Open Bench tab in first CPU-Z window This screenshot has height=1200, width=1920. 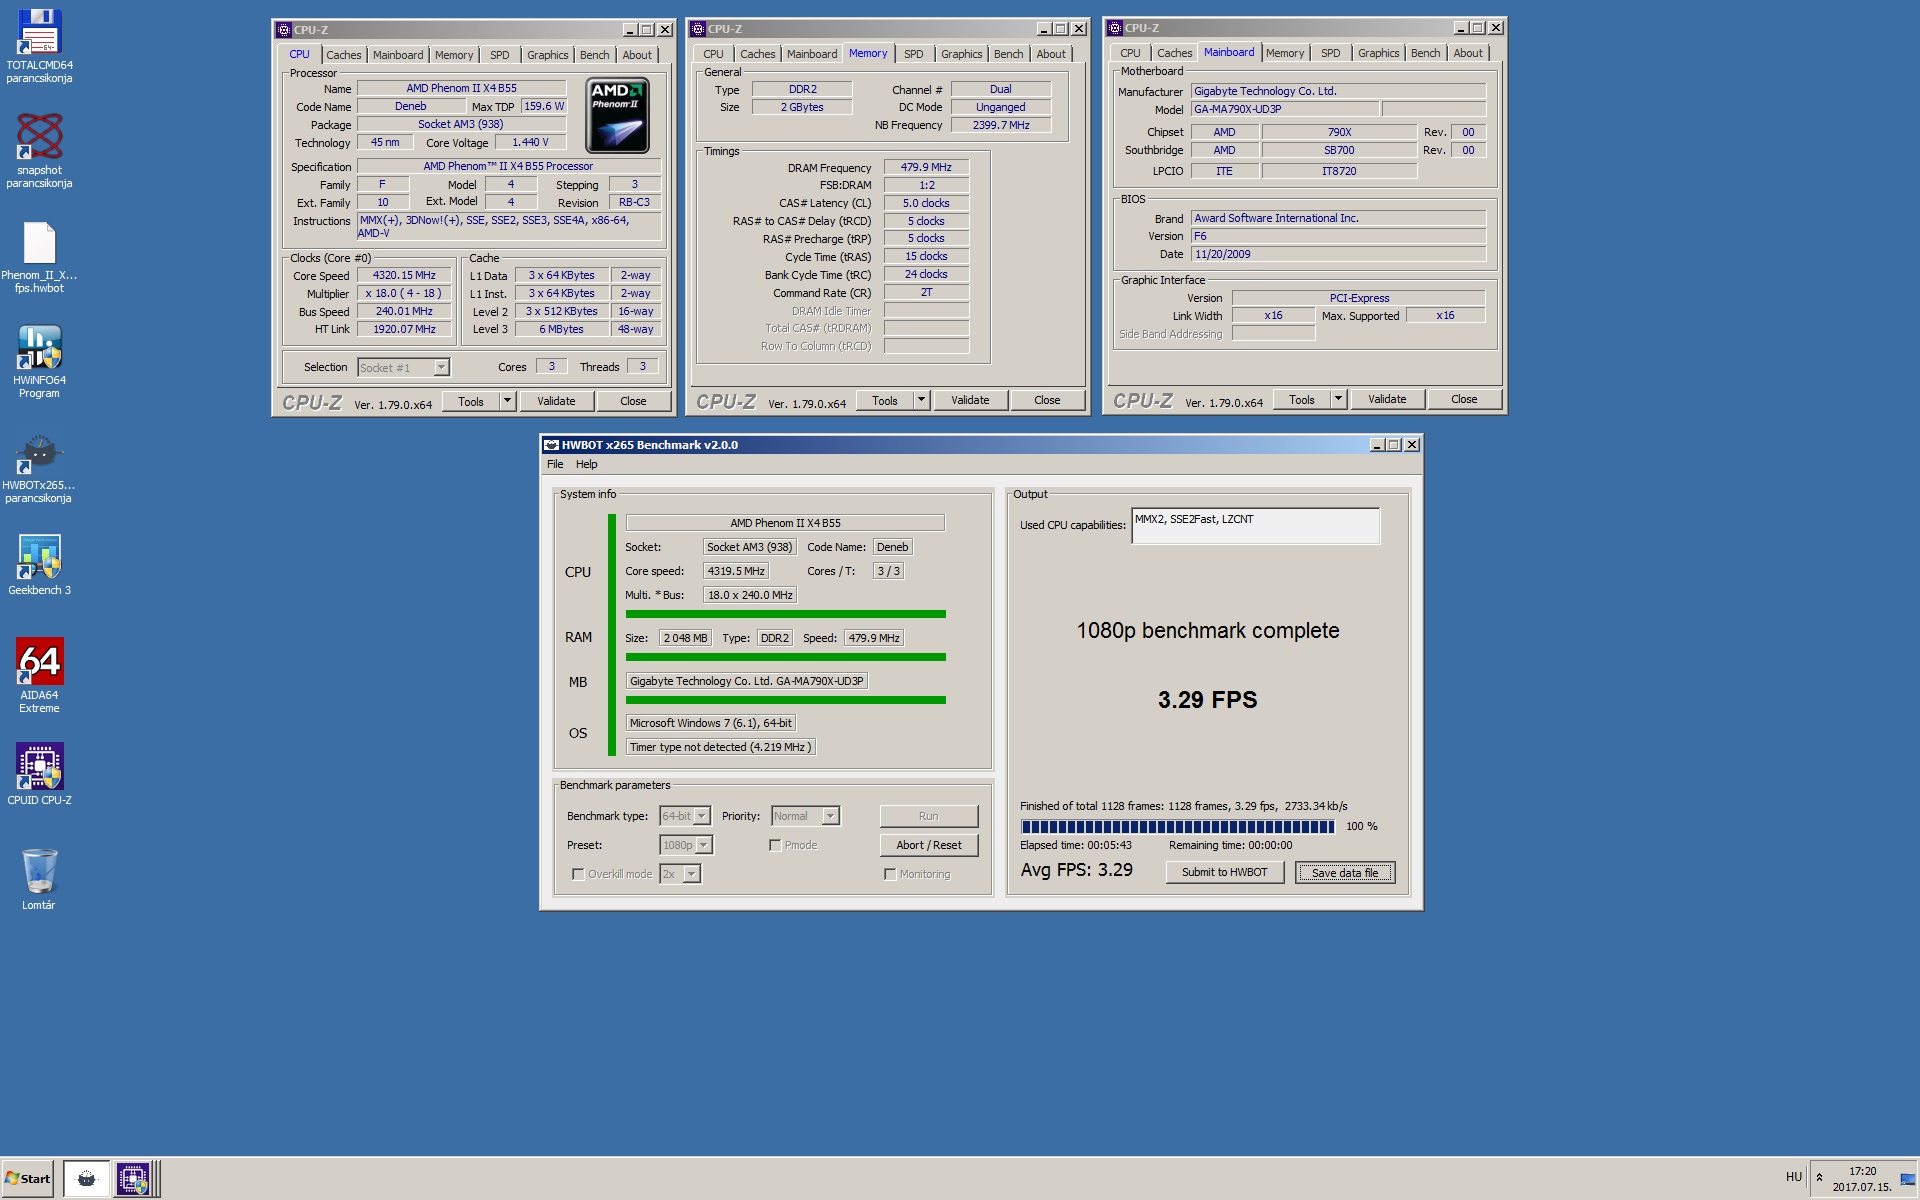(x=594, y=55)
